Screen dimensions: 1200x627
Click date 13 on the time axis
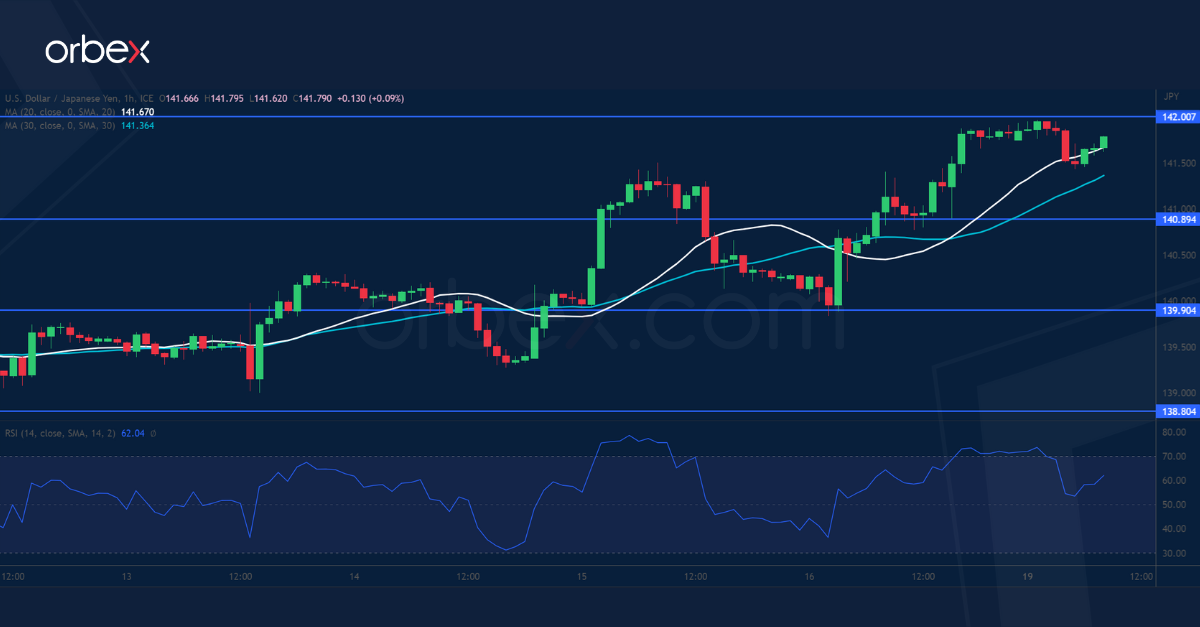click(127, 577)
